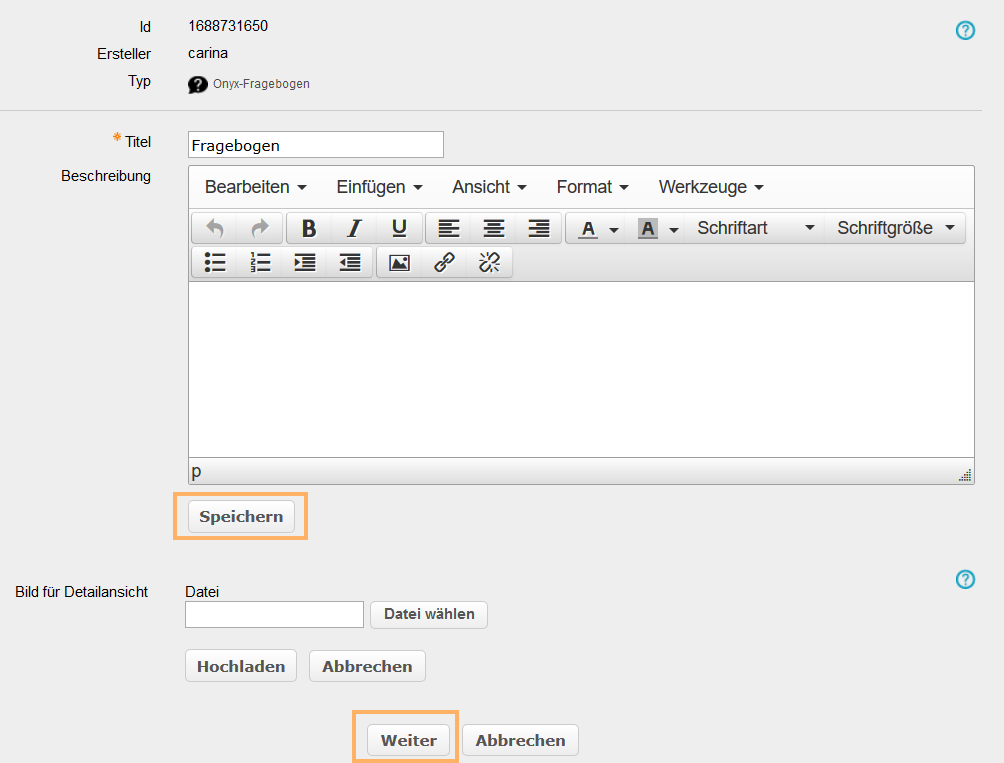Open the Einfügen menu
Viewport: 1004px width, 763px height.
coord(379,187)
